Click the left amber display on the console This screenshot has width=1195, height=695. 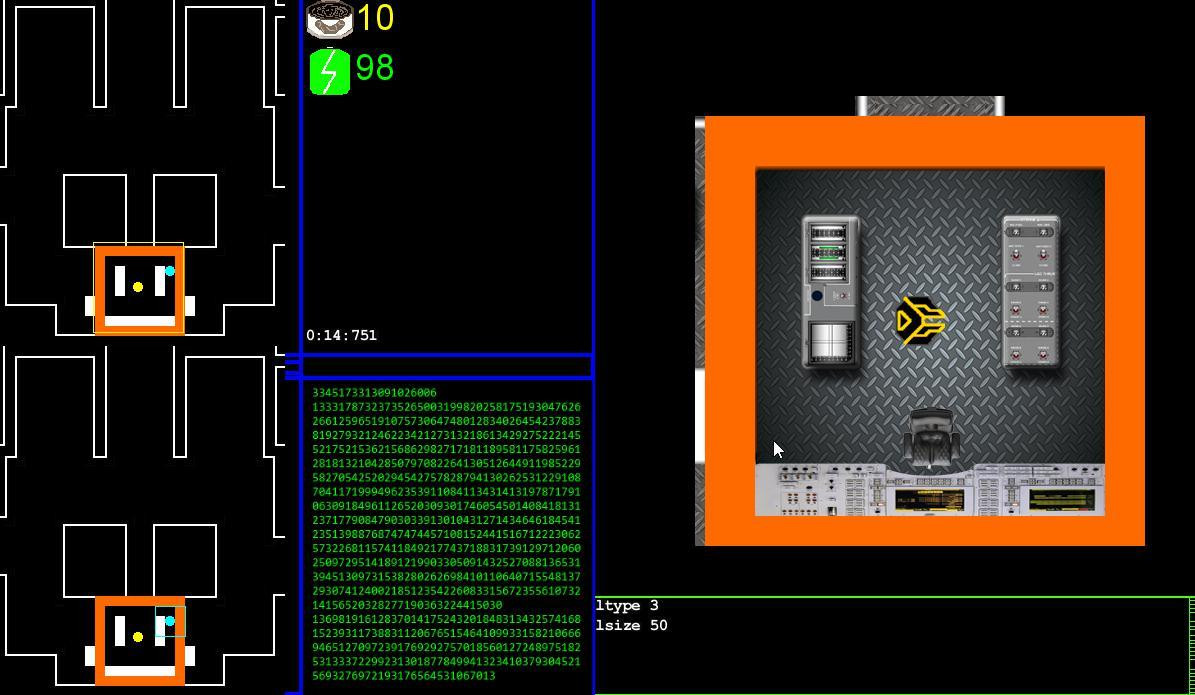click(x=929, y=501)
